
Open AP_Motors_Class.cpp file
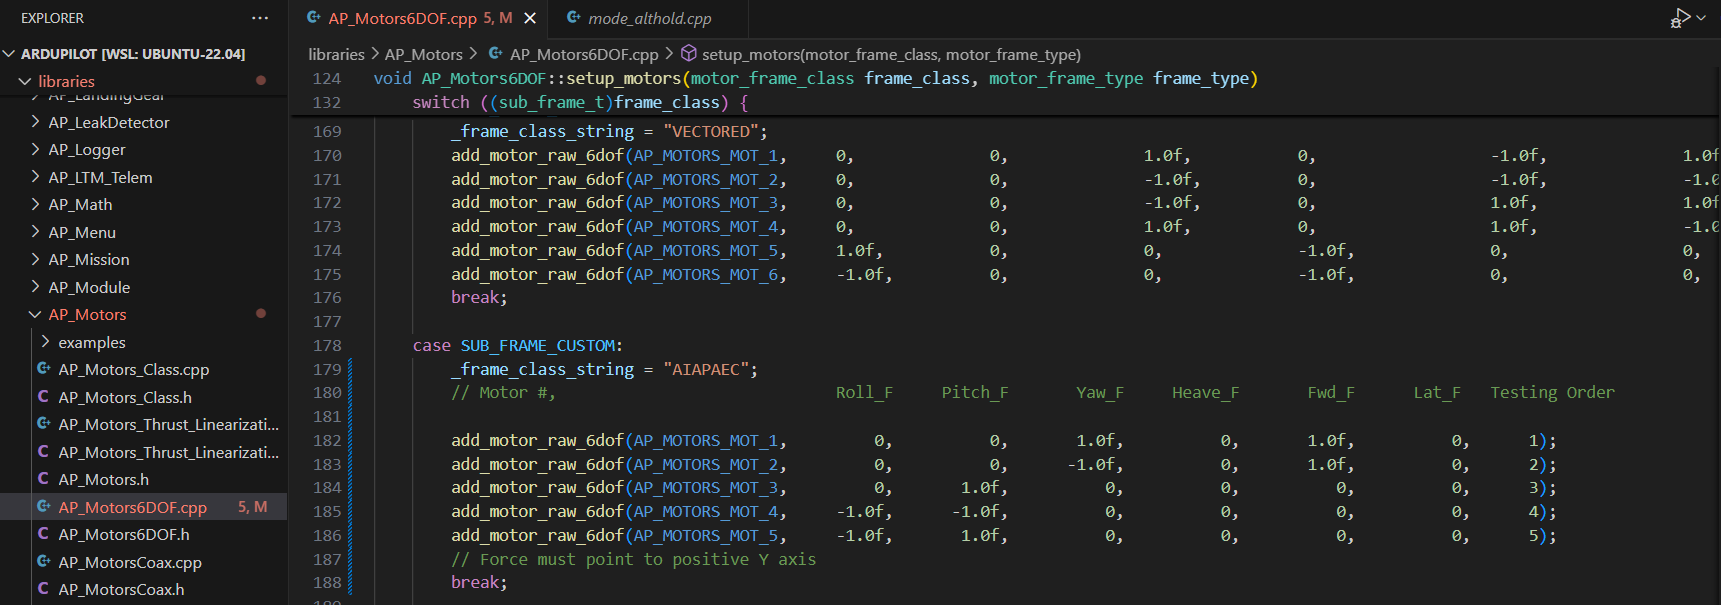tap(134, 369)
